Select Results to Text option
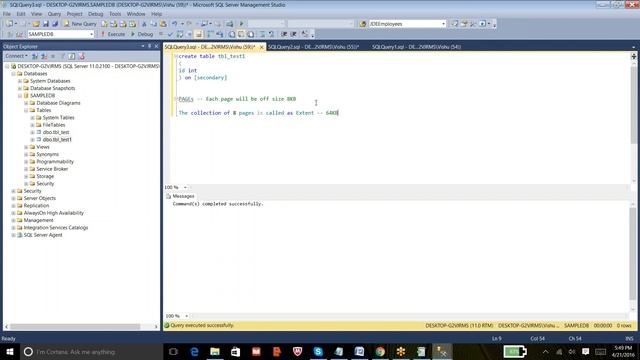This screenshot has width=640, height=360. click(x=232, y=34)
